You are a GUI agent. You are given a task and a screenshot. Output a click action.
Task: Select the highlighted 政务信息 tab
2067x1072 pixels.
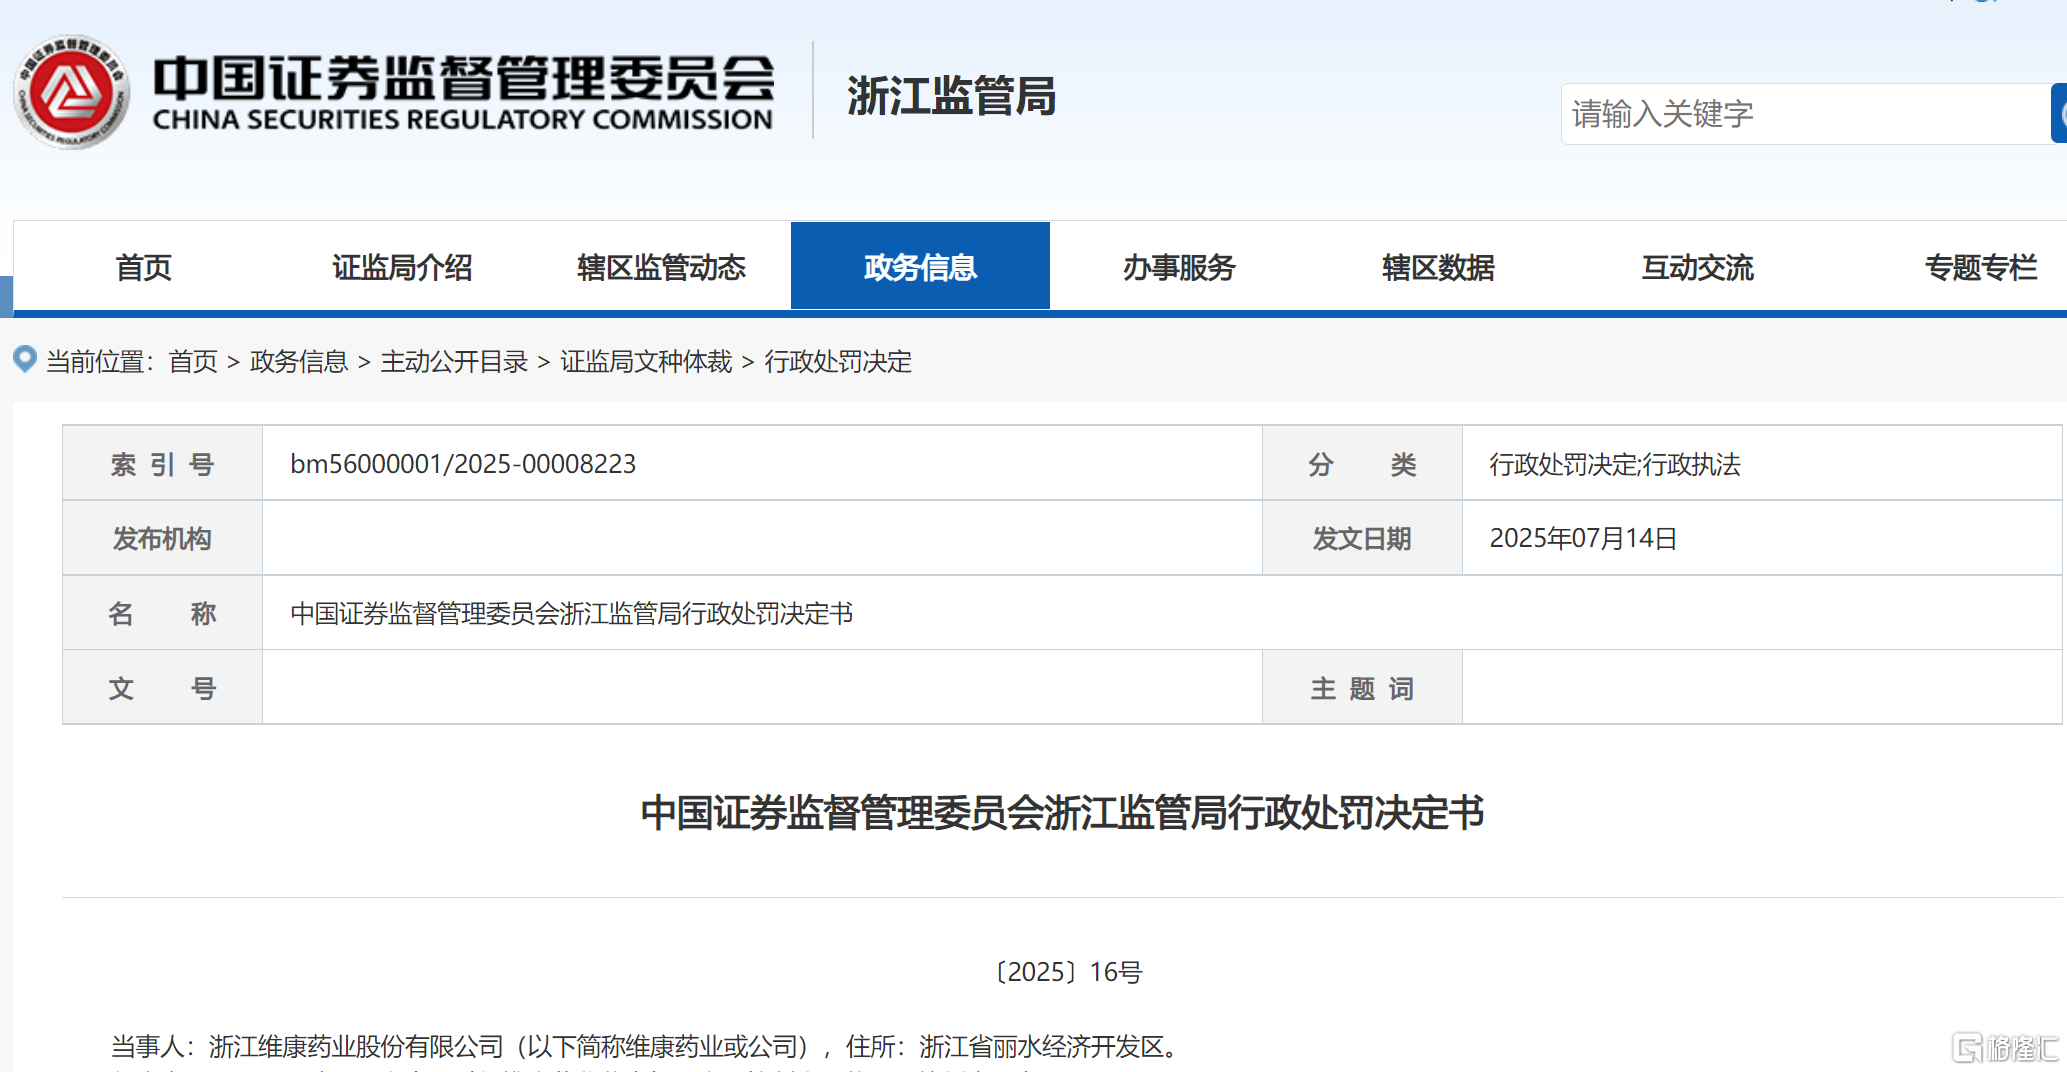coord(920,267)
